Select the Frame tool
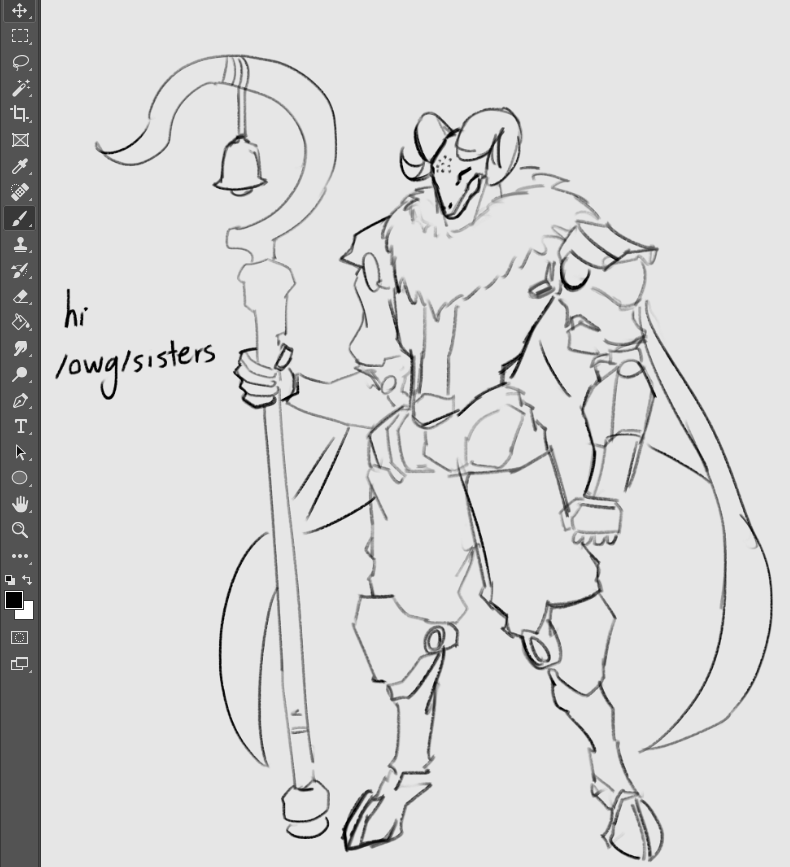This screenshot has height=867, width=790. tap(20, 140)
